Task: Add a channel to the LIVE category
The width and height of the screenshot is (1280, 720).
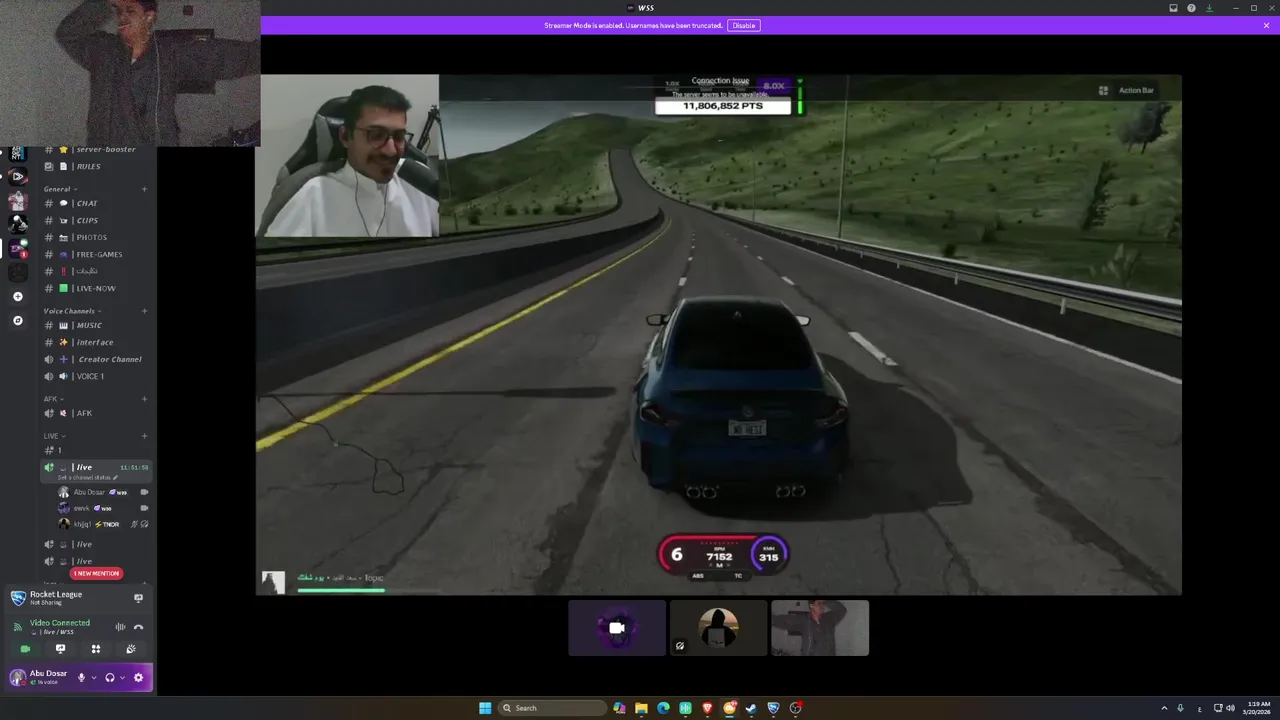Action: pyautogui.click(x=144, y=436)
